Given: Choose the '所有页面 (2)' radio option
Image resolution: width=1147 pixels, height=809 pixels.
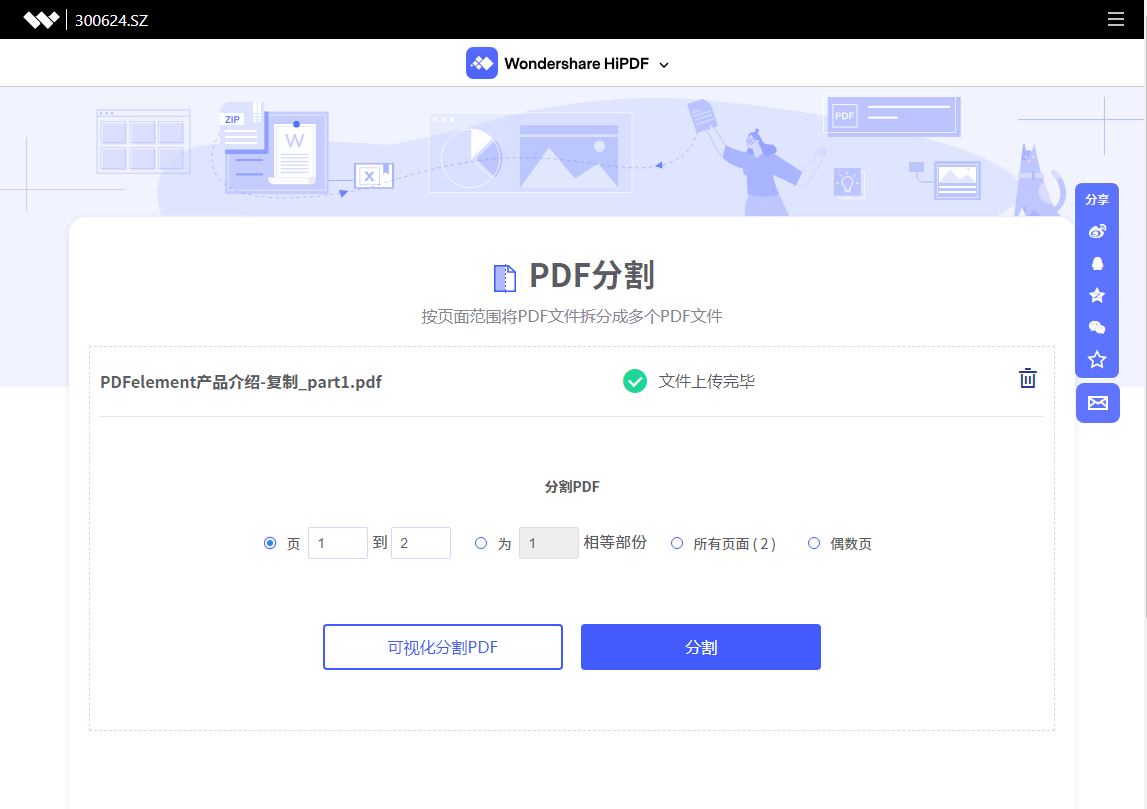Looking at the screenshot, I should 677,543.
